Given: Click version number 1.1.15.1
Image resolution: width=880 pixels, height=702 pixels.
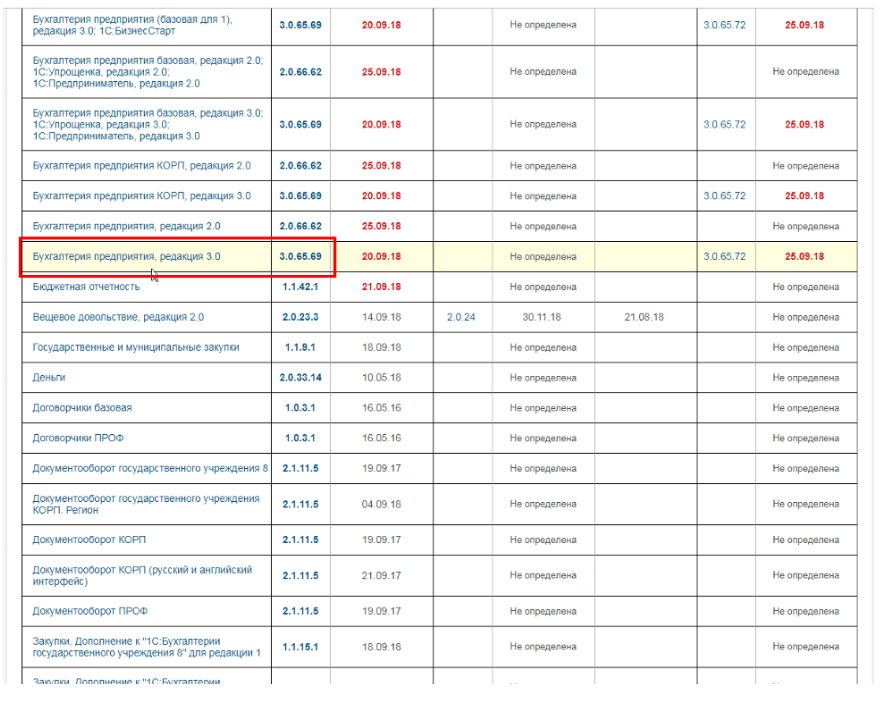Looking at the screenshot, I should (301, 647).
